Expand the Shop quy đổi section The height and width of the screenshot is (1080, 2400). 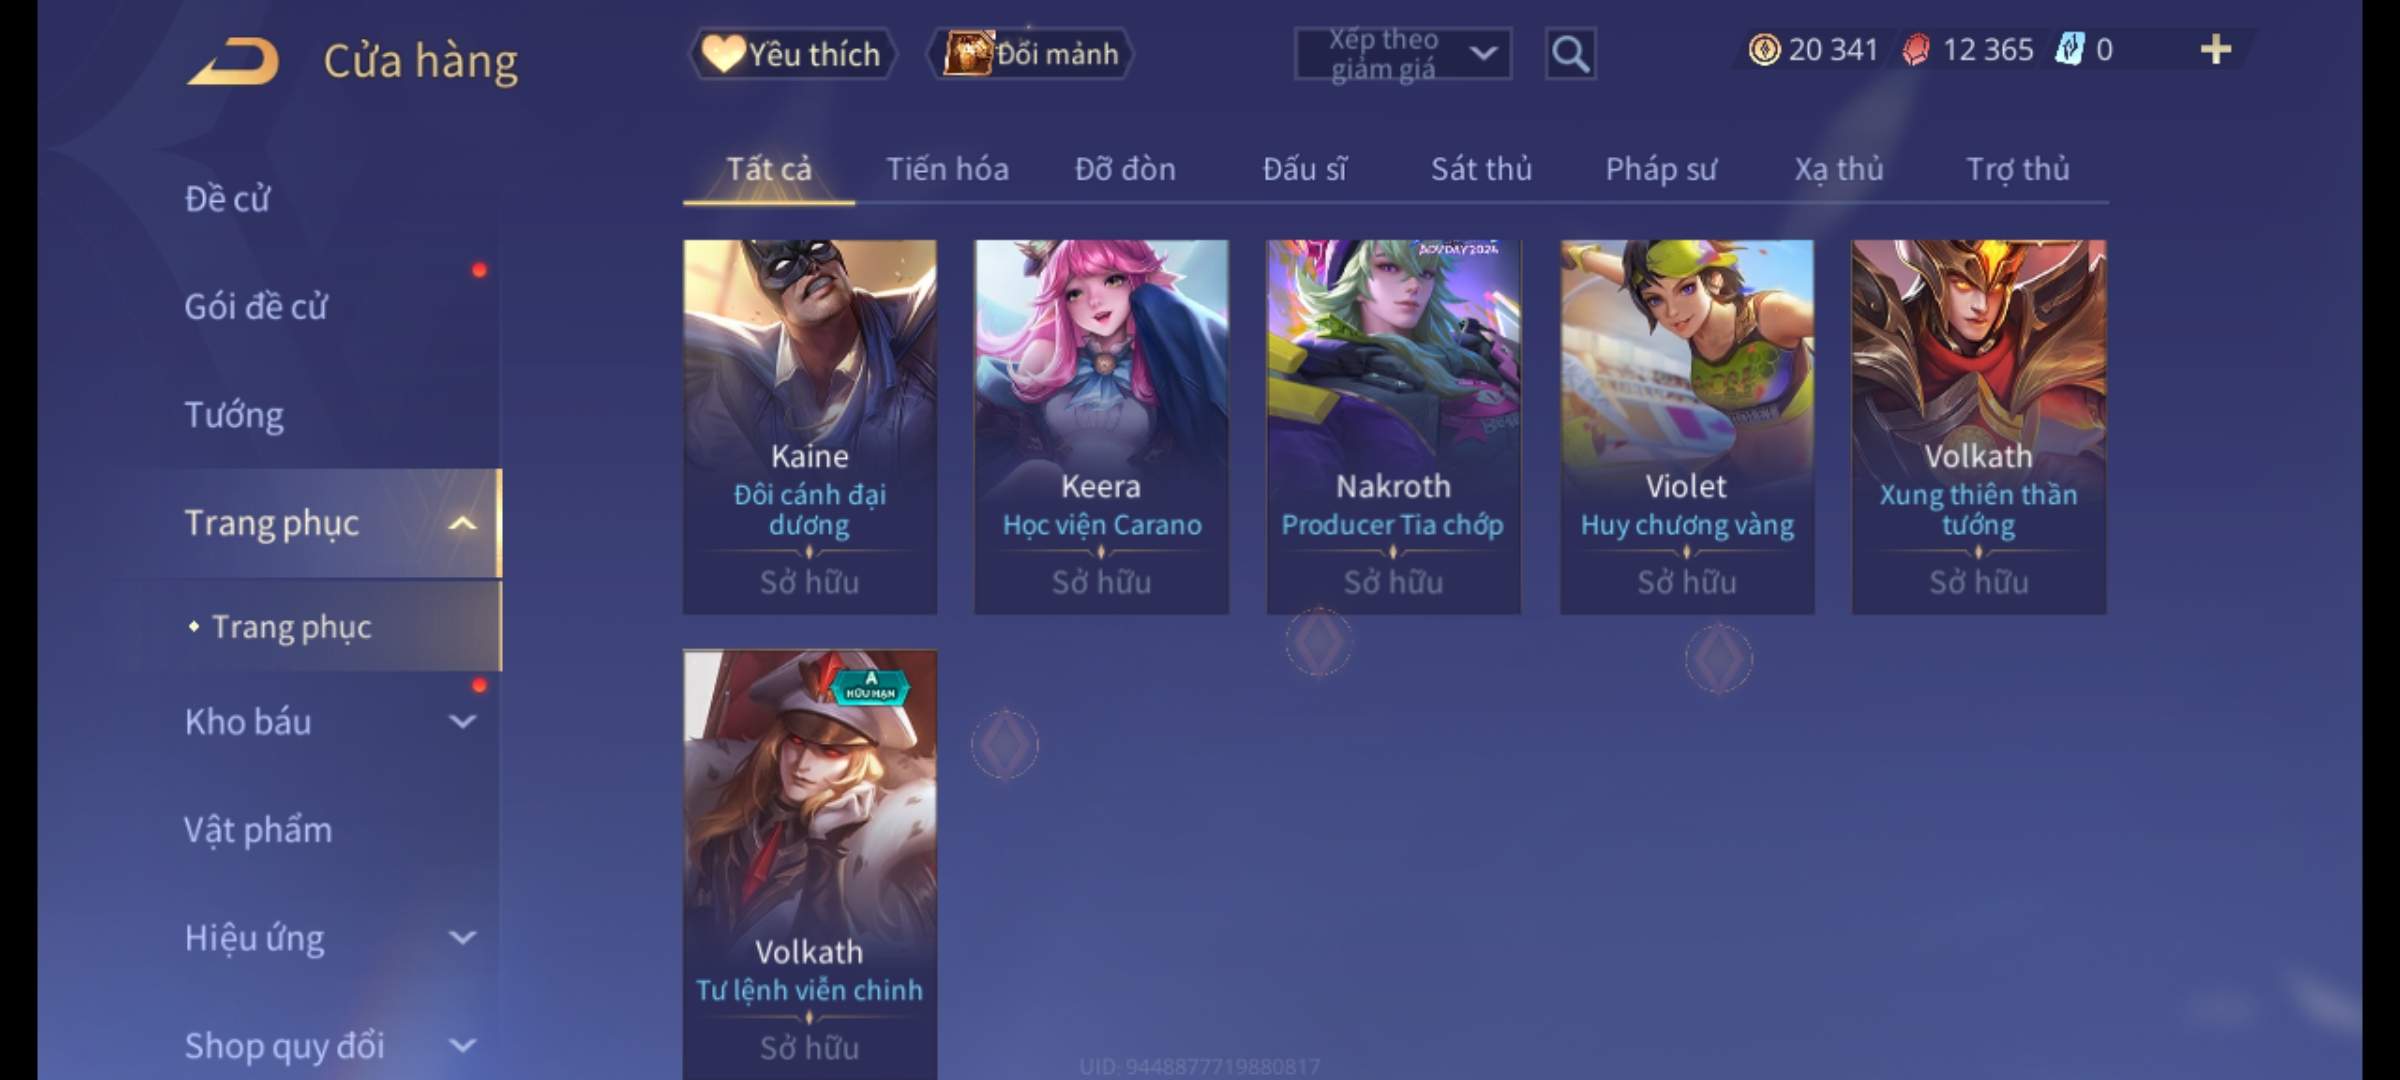click(462, 1045)
